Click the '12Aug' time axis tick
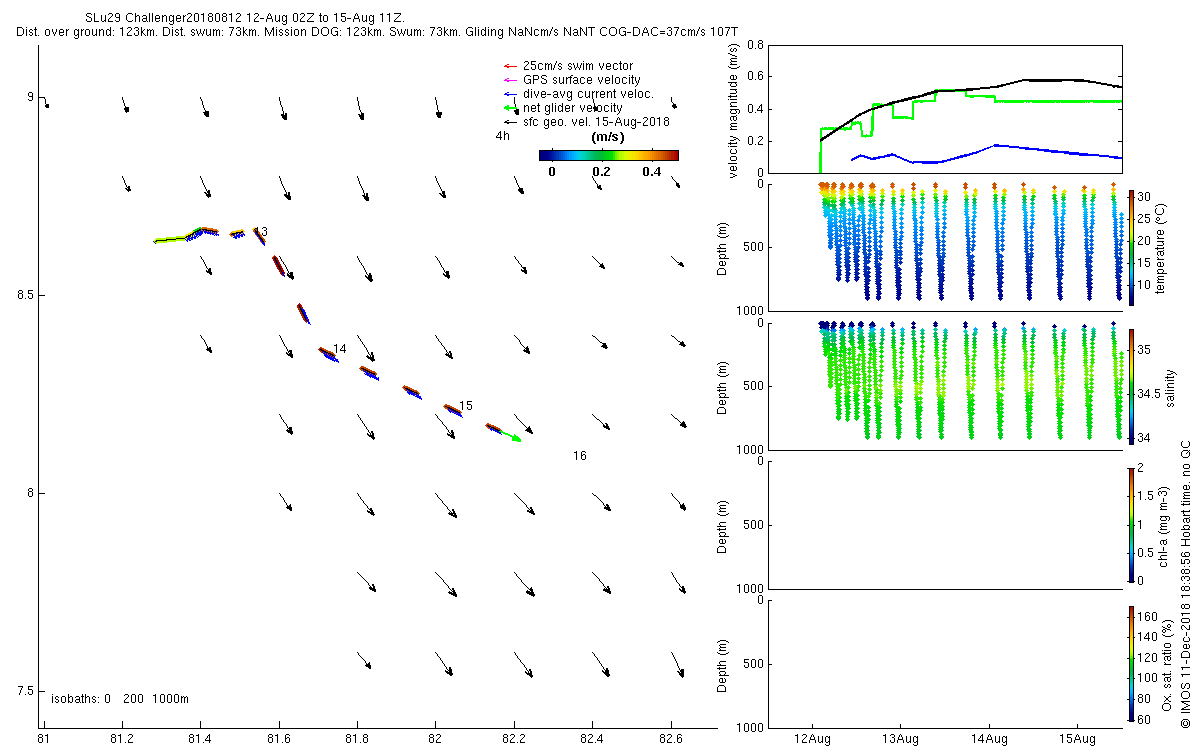This screenshot has width=1200, height=750. (812, 740)
